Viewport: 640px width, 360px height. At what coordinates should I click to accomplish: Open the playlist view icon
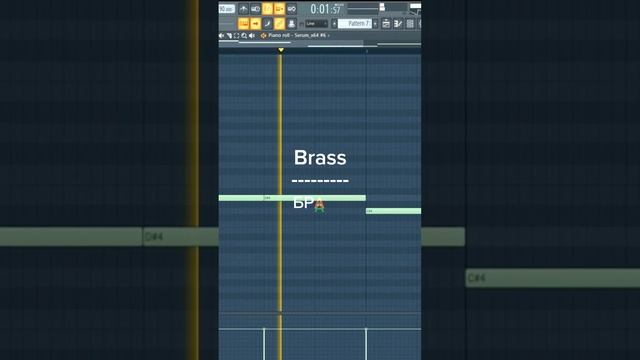coord(386,24)
